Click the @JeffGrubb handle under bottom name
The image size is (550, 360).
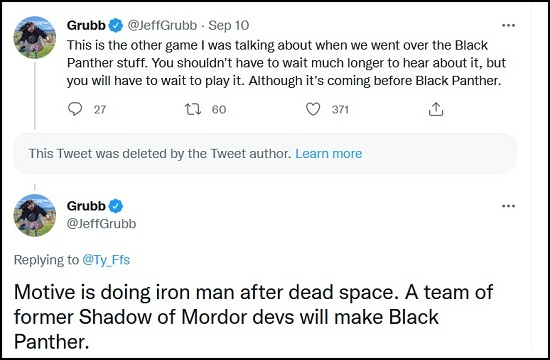point(101,224)
